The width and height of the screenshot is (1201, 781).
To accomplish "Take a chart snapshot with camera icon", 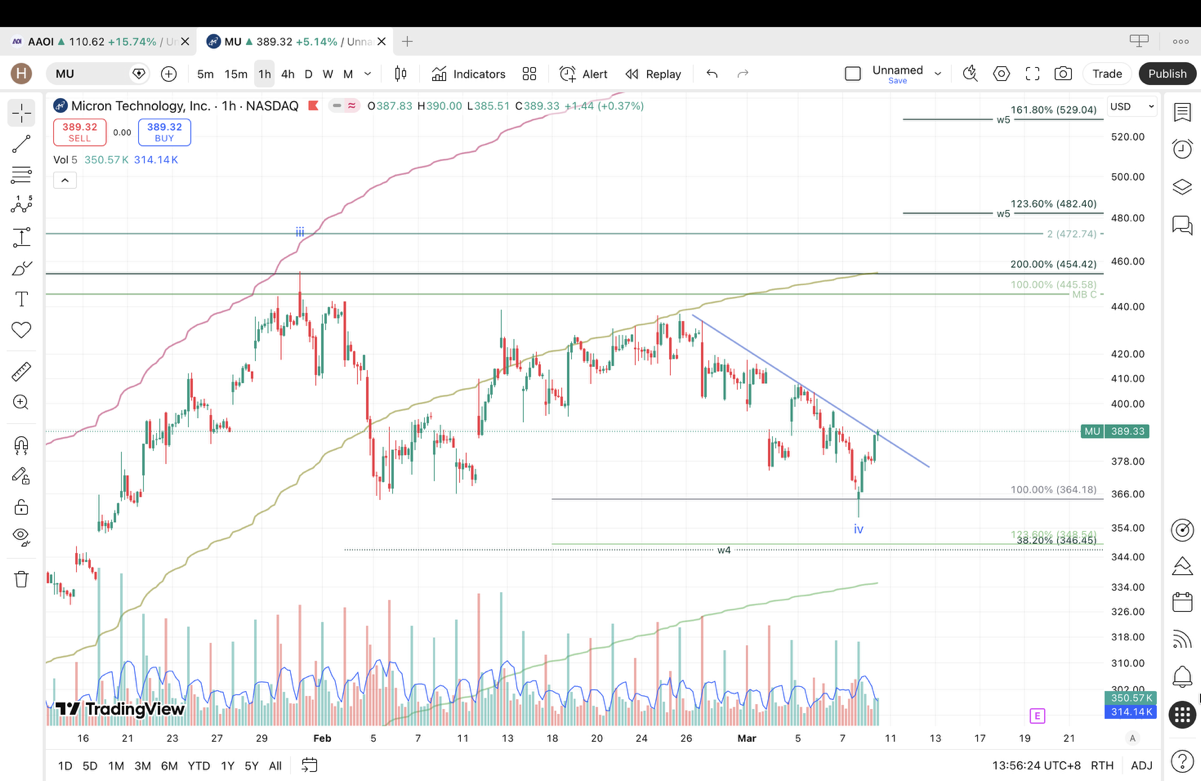I will click(1063, 74).
